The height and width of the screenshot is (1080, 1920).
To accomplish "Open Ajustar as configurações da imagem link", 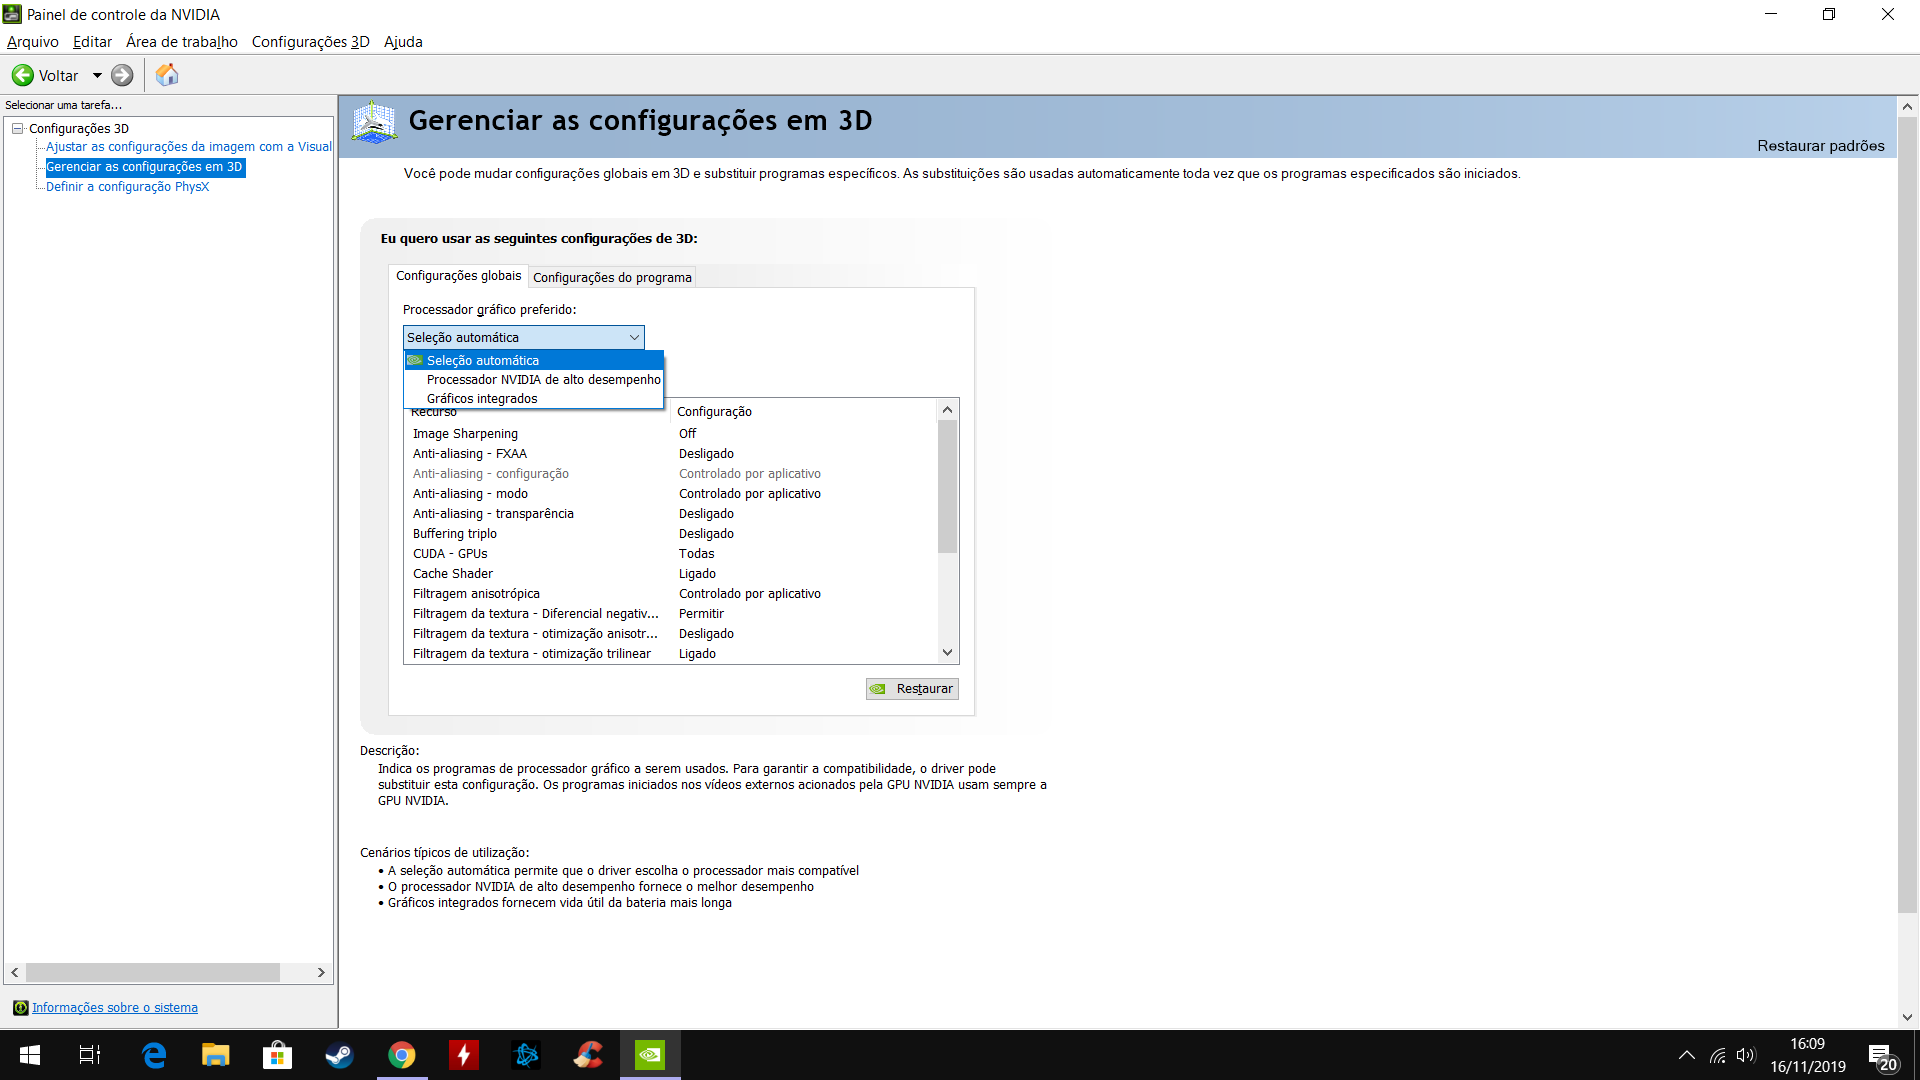I will click(x=189, y=147).
